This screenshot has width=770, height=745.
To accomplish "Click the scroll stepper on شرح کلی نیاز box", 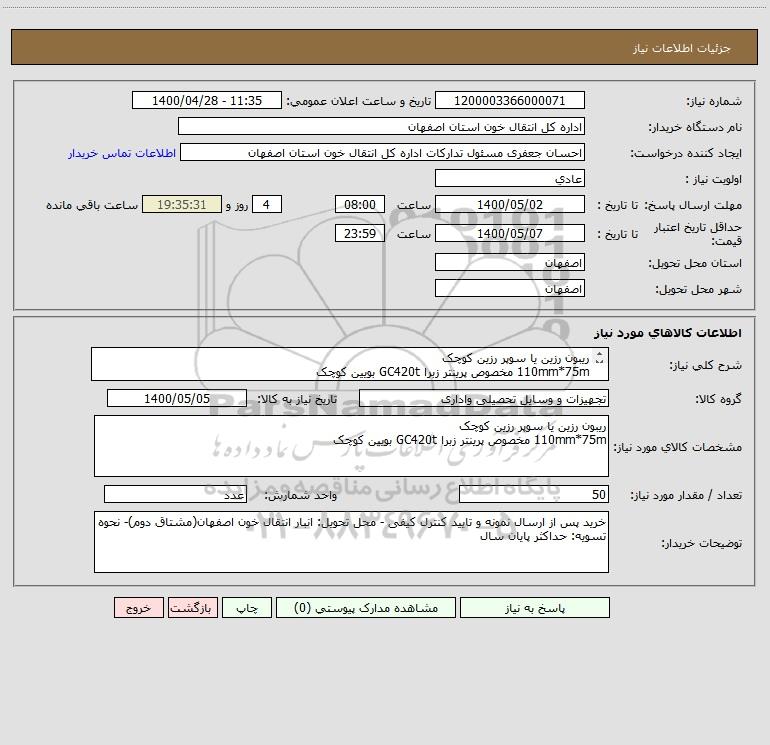I will (599, 358).
